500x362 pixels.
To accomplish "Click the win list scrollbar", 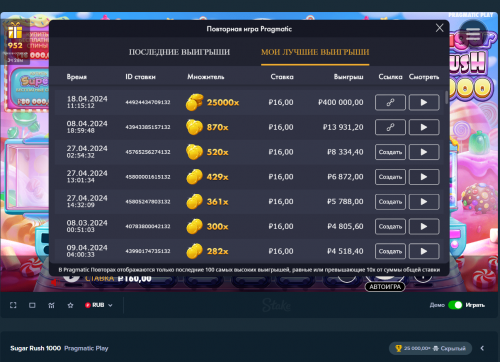I will 446,97.
